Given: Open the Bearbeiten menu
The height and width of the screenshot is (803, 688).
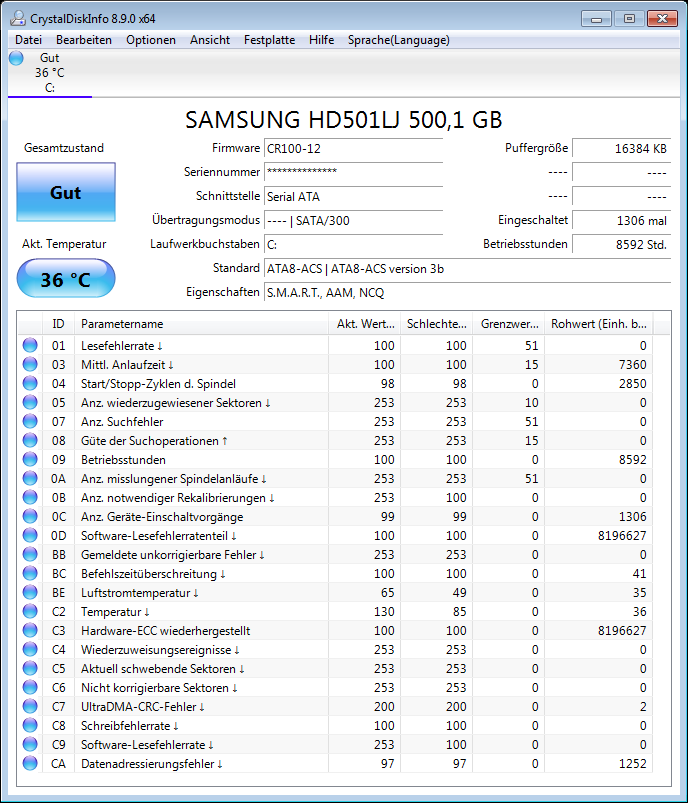Looking at the screenshot, I should point(84,40).
